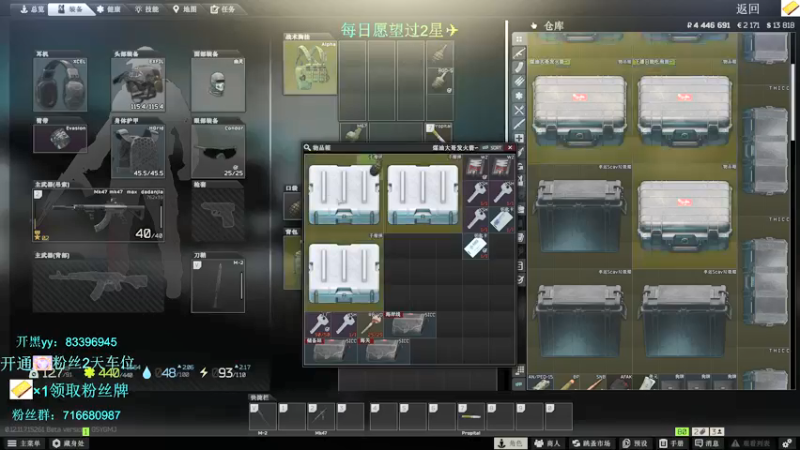The width and height of the screenshot is (800, 450).
Task: Select the top-right white item case in stash
Action: tap(685, 112)
